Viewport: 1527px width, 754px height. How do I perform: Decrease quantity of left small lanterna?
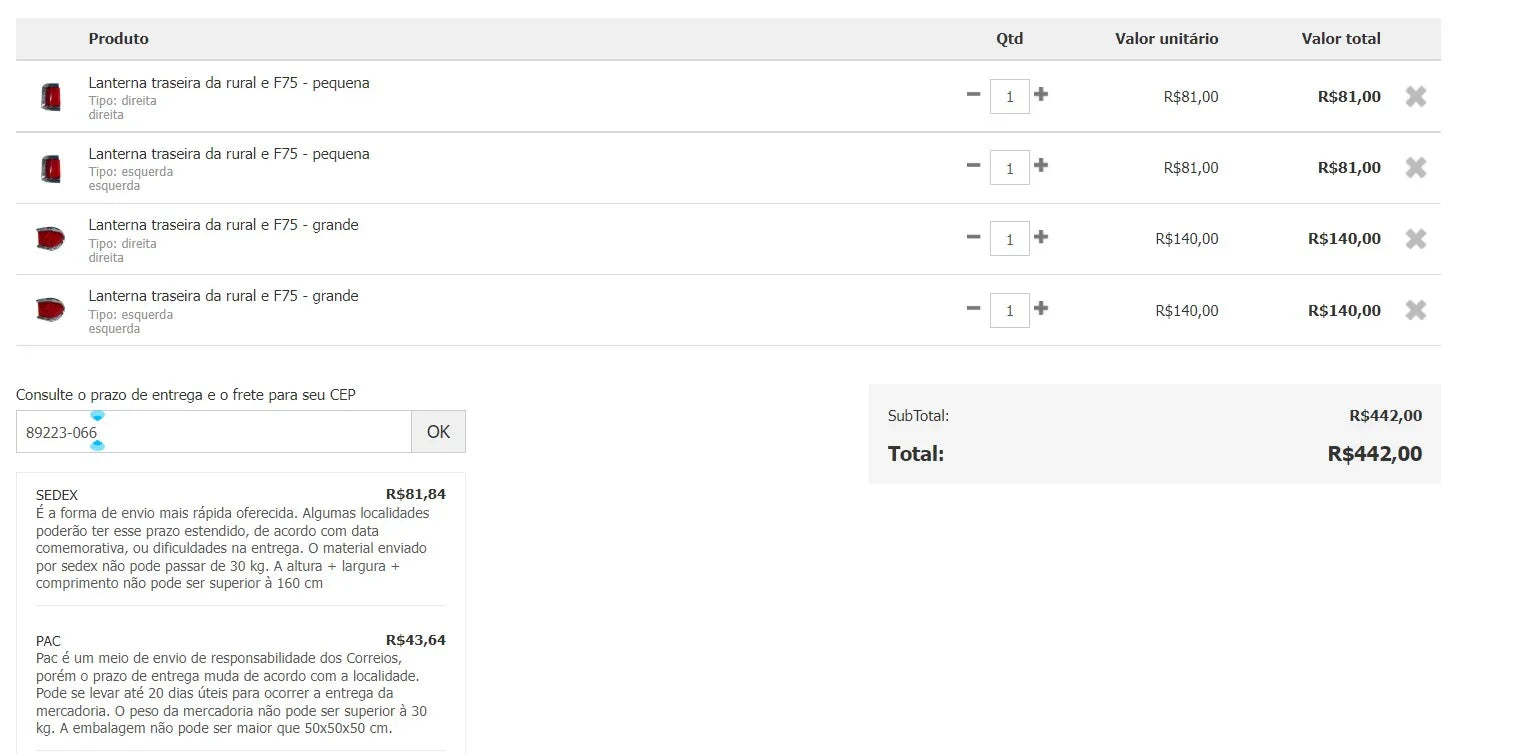[x=973, y=165]
